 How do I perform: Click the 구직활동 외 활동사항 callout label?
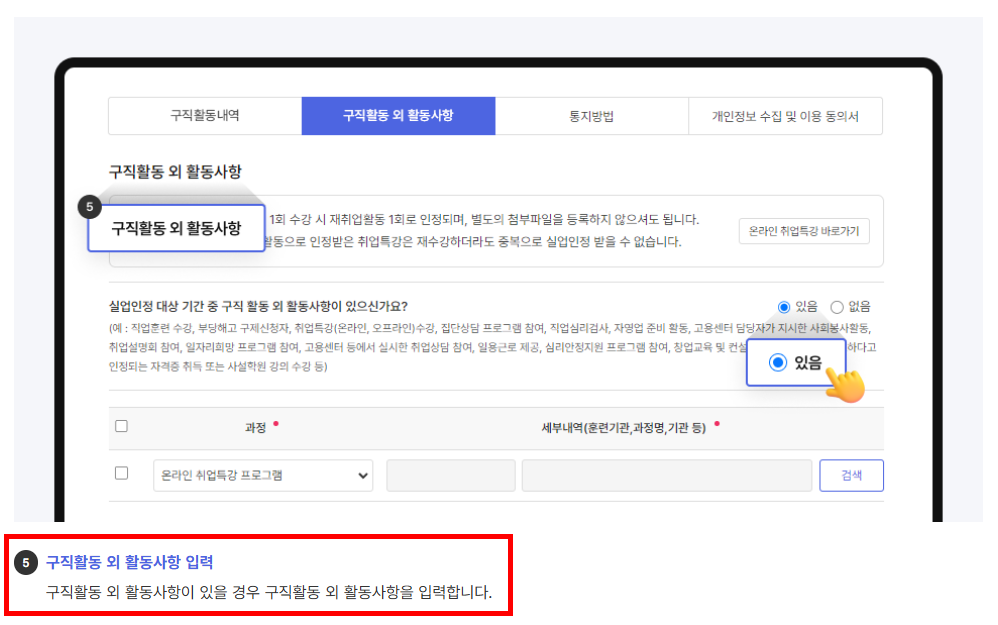coord(176,230)
